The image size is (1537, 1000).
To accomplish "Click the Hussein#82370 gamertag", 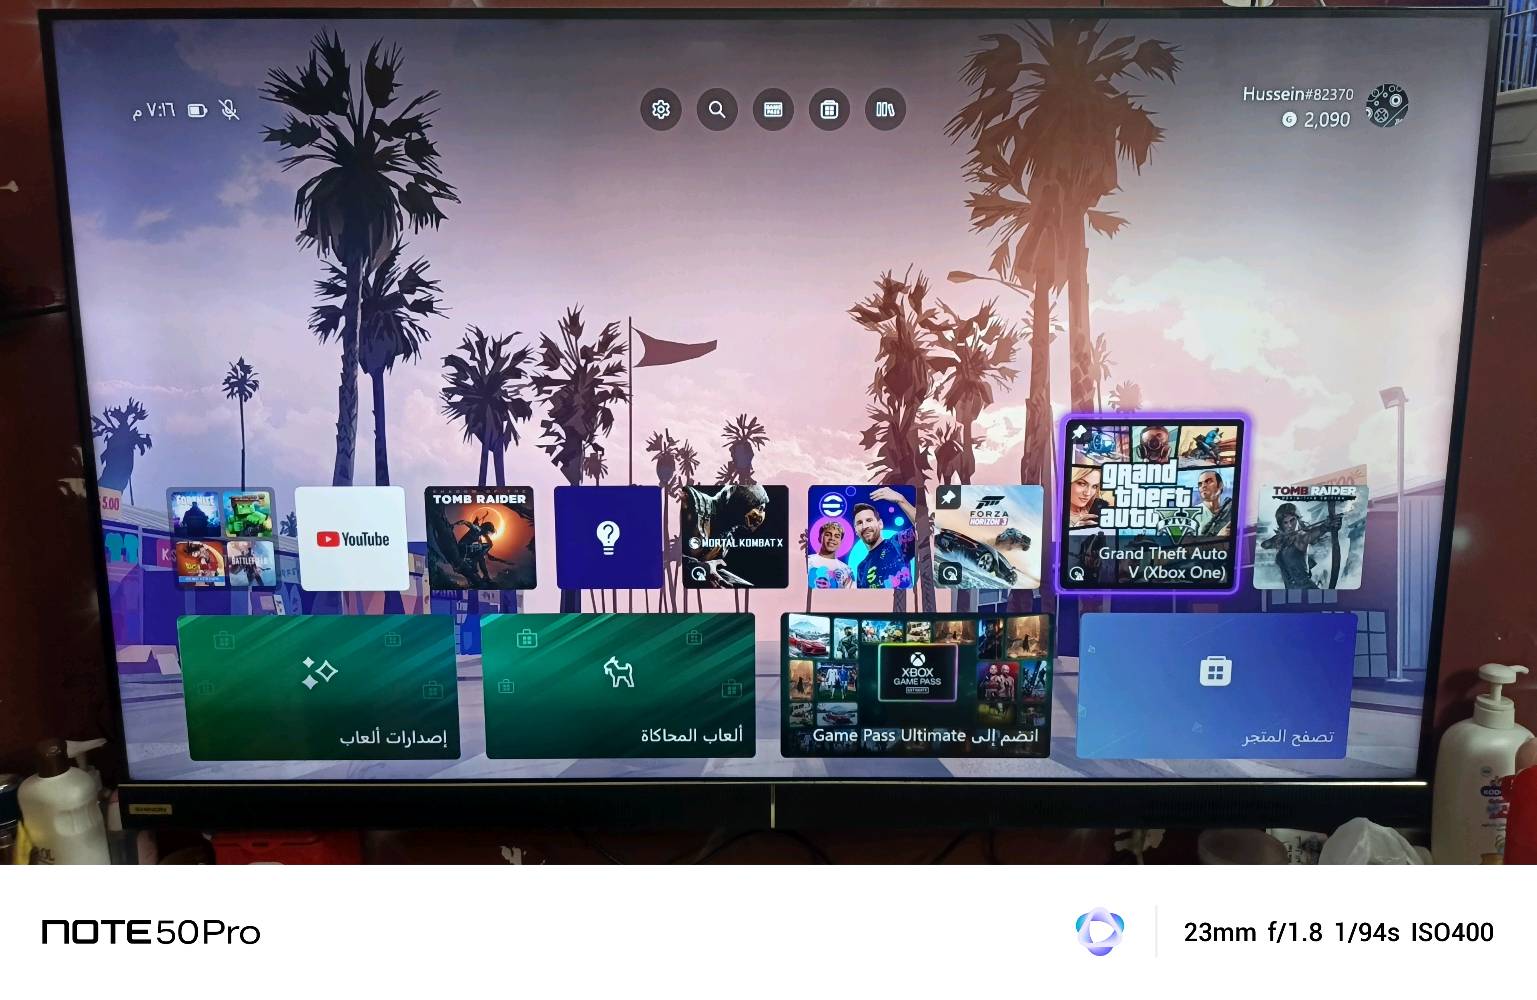I will click(1298, 94).
